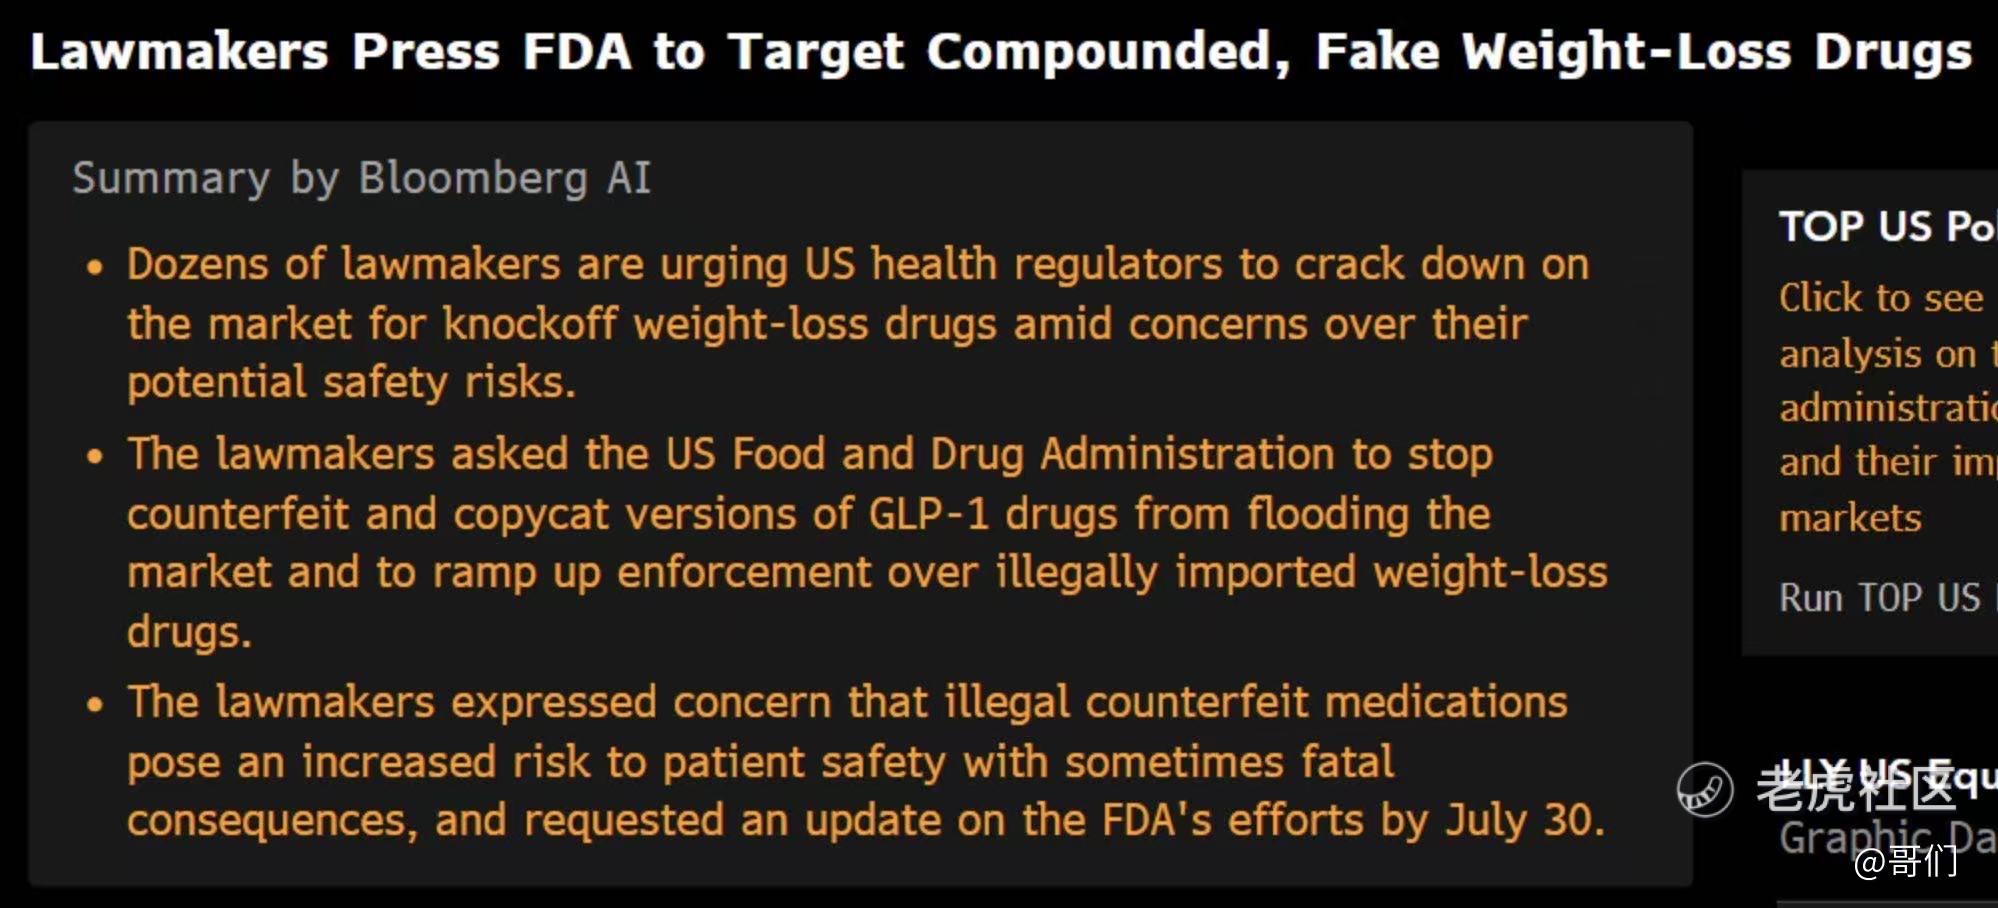Click the 'Summary by Bloomberg AI' label
The width and height of the screenshot is (1998, 908).
361,179
